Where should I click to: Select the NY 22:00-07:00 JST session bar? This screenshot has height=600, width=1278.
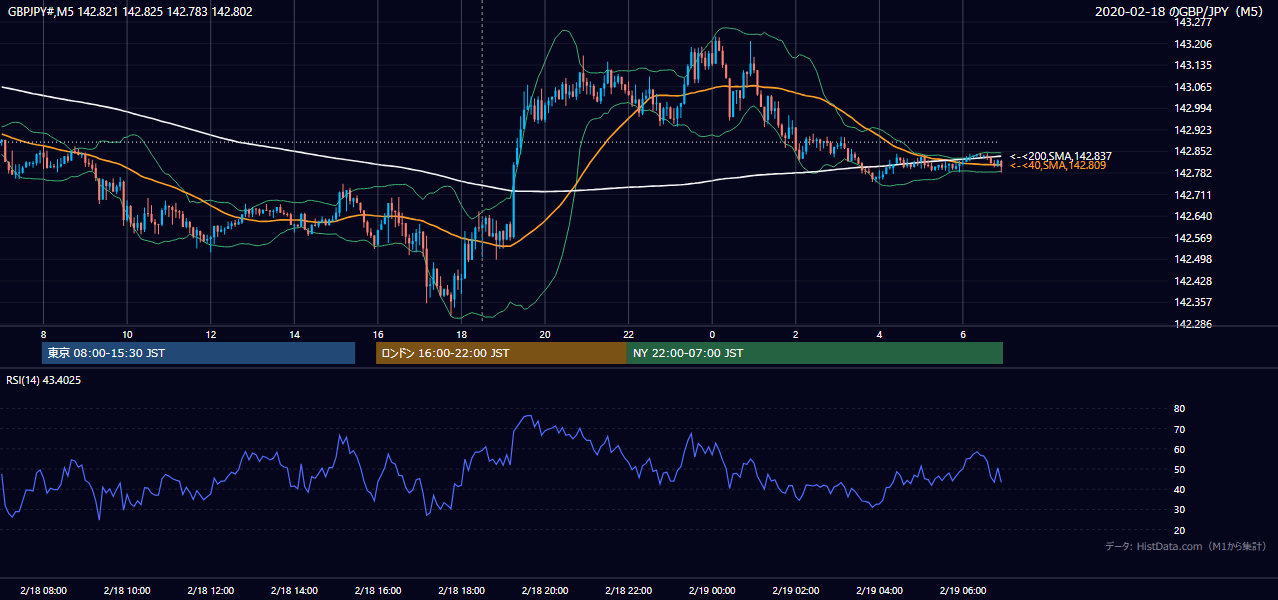pos(814,353)
